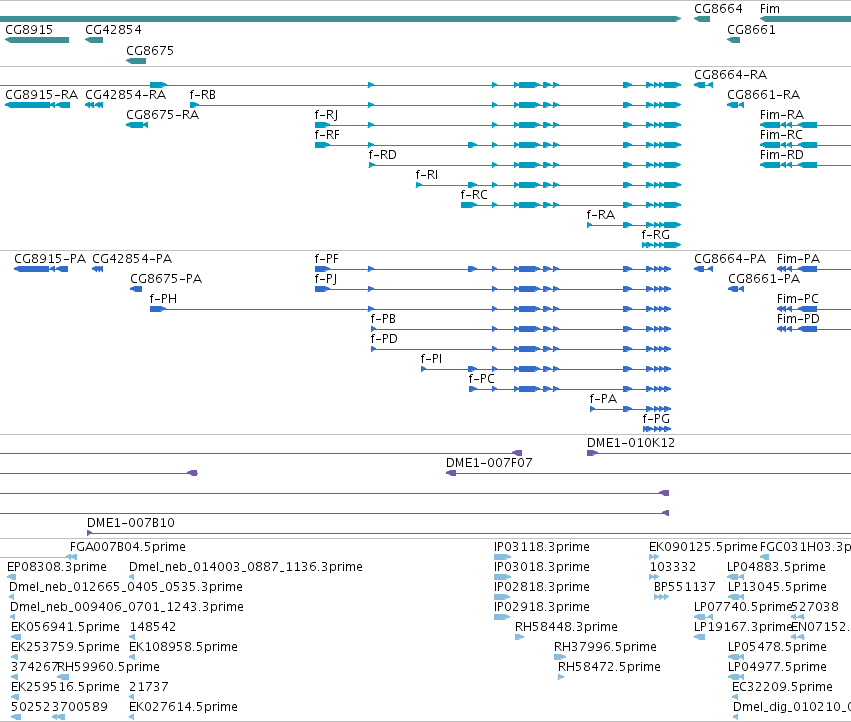The width and height of the screenshot is (851, 722).
Task: Select EST IP03118.3prime
Action: [542, 547]
